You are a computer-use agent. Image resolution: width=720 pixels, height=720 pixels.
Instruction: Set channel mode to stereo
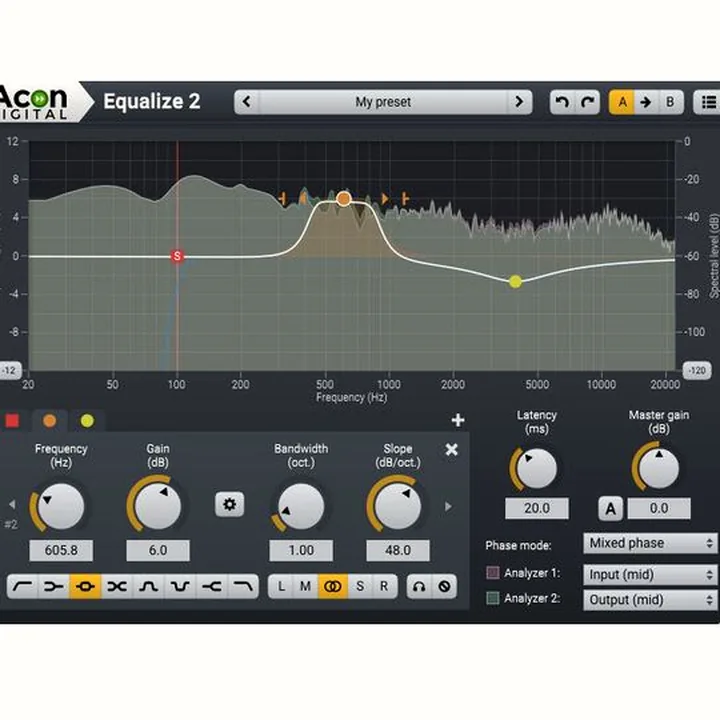coord(333,586)
